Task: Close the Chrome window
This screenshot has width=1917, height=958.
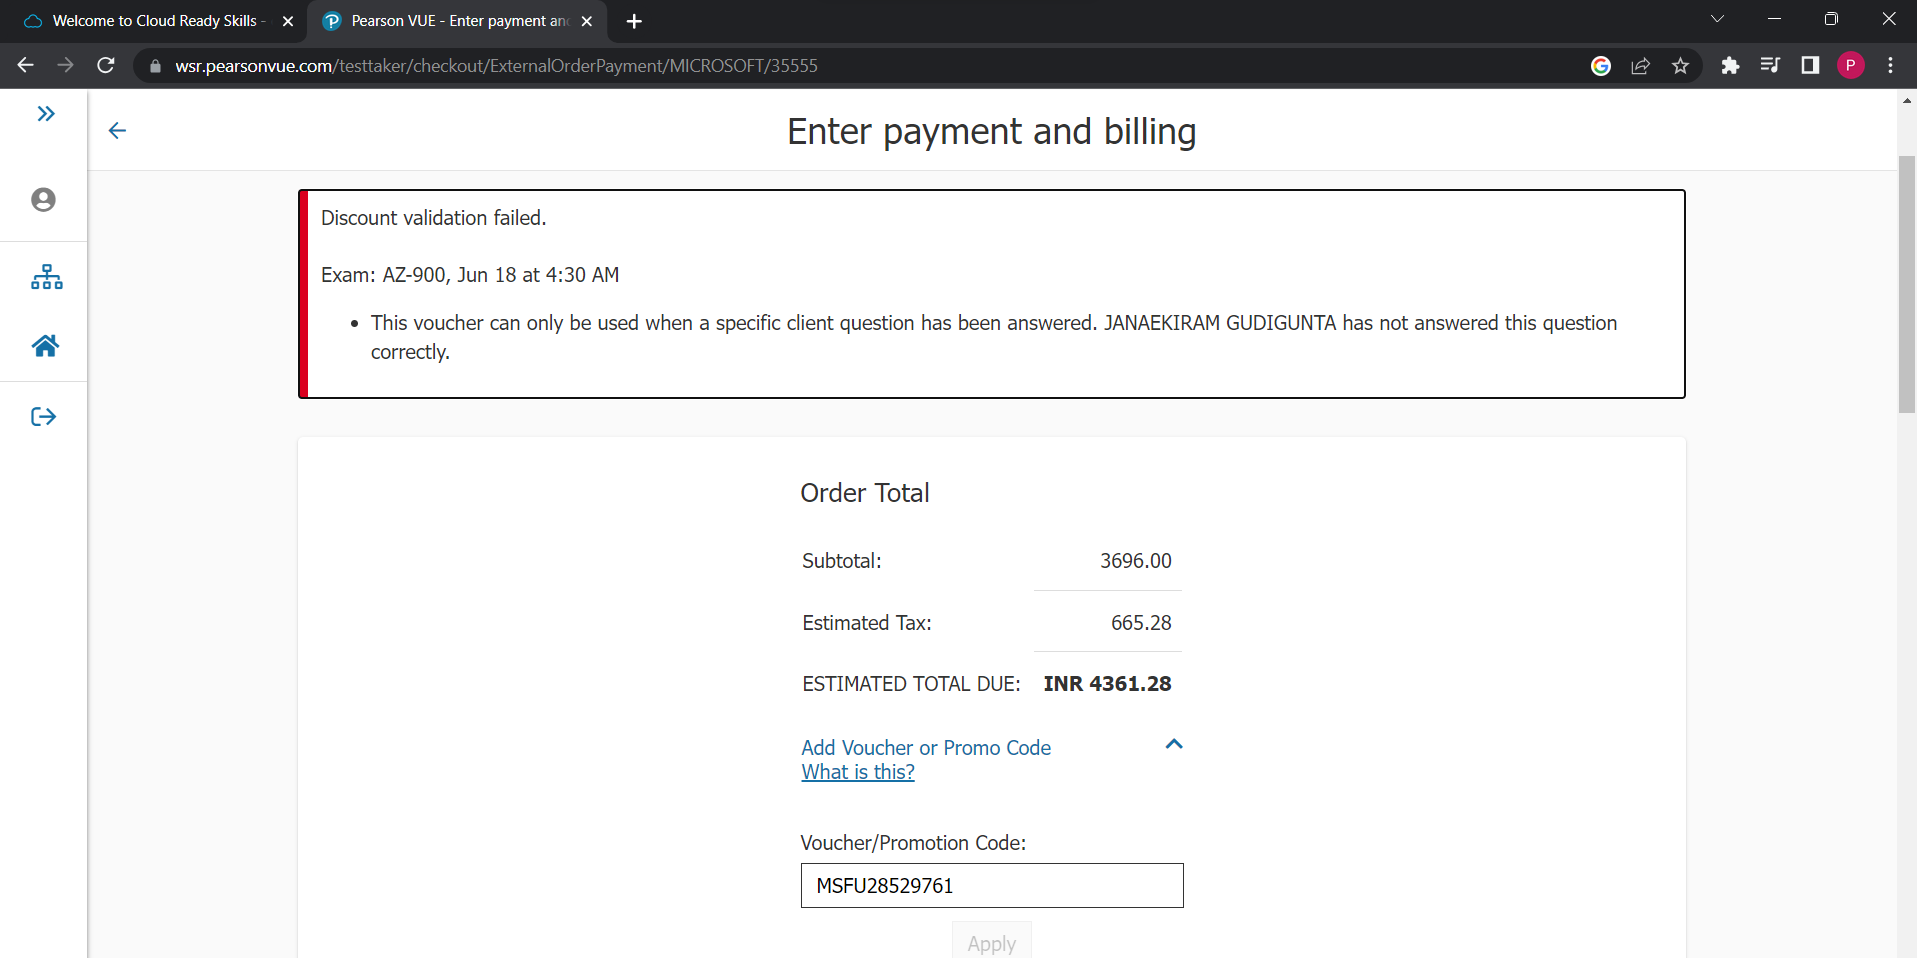Action: 1889,19
